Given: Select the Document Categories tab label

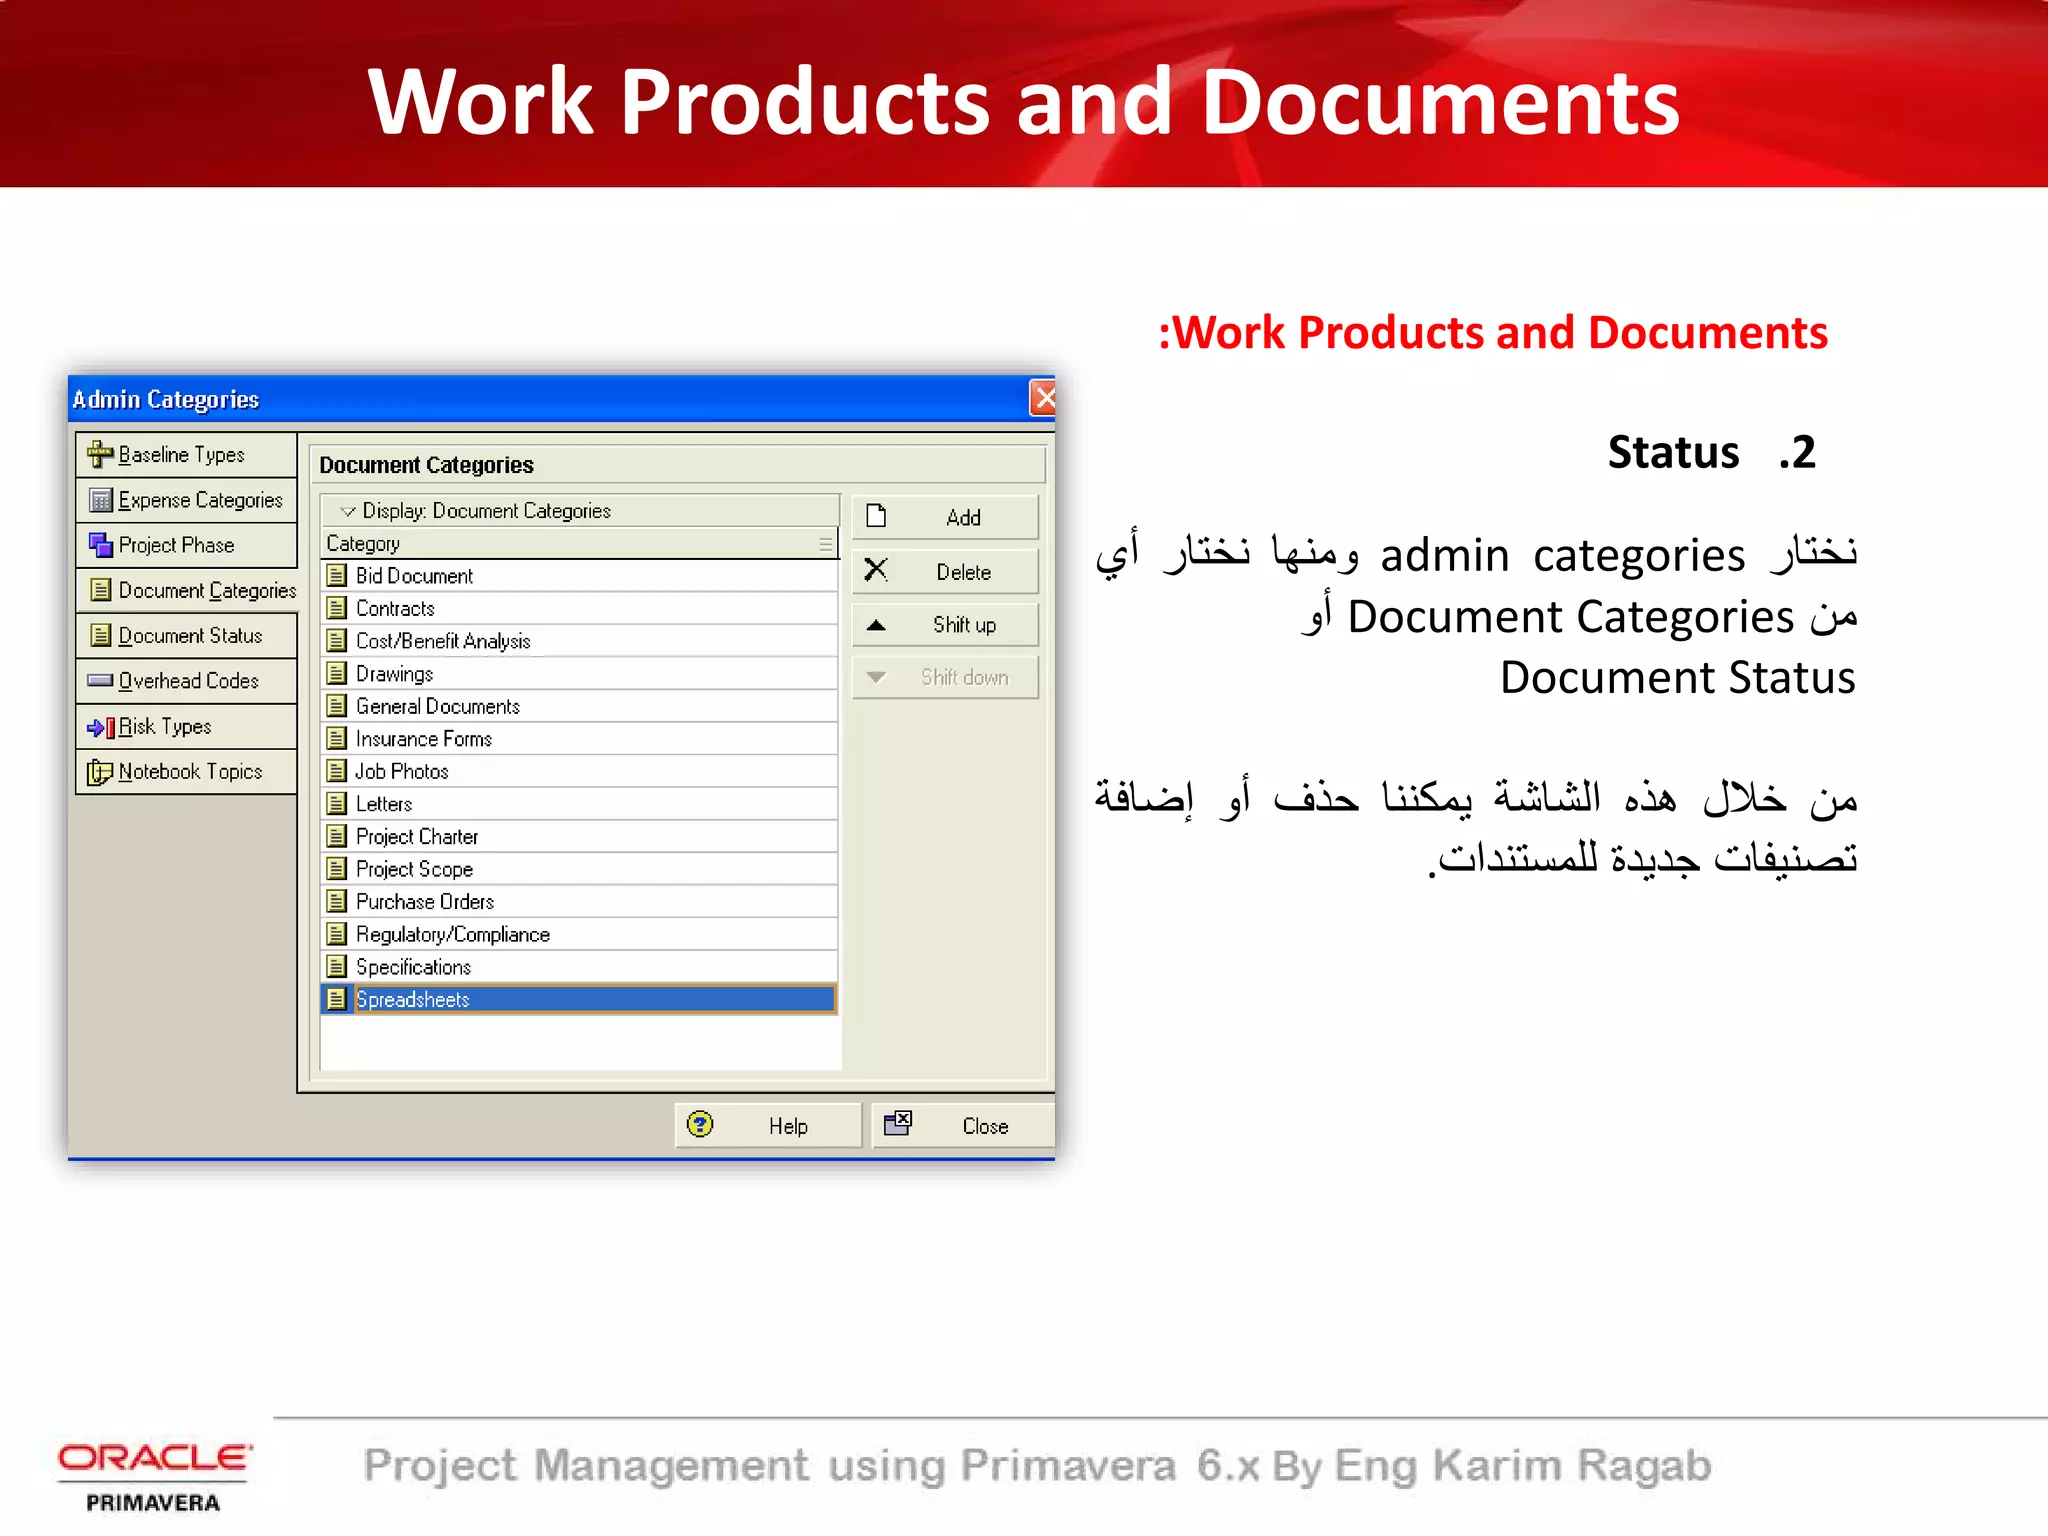Looking at the screenshot, I should [x=207, y=591].
